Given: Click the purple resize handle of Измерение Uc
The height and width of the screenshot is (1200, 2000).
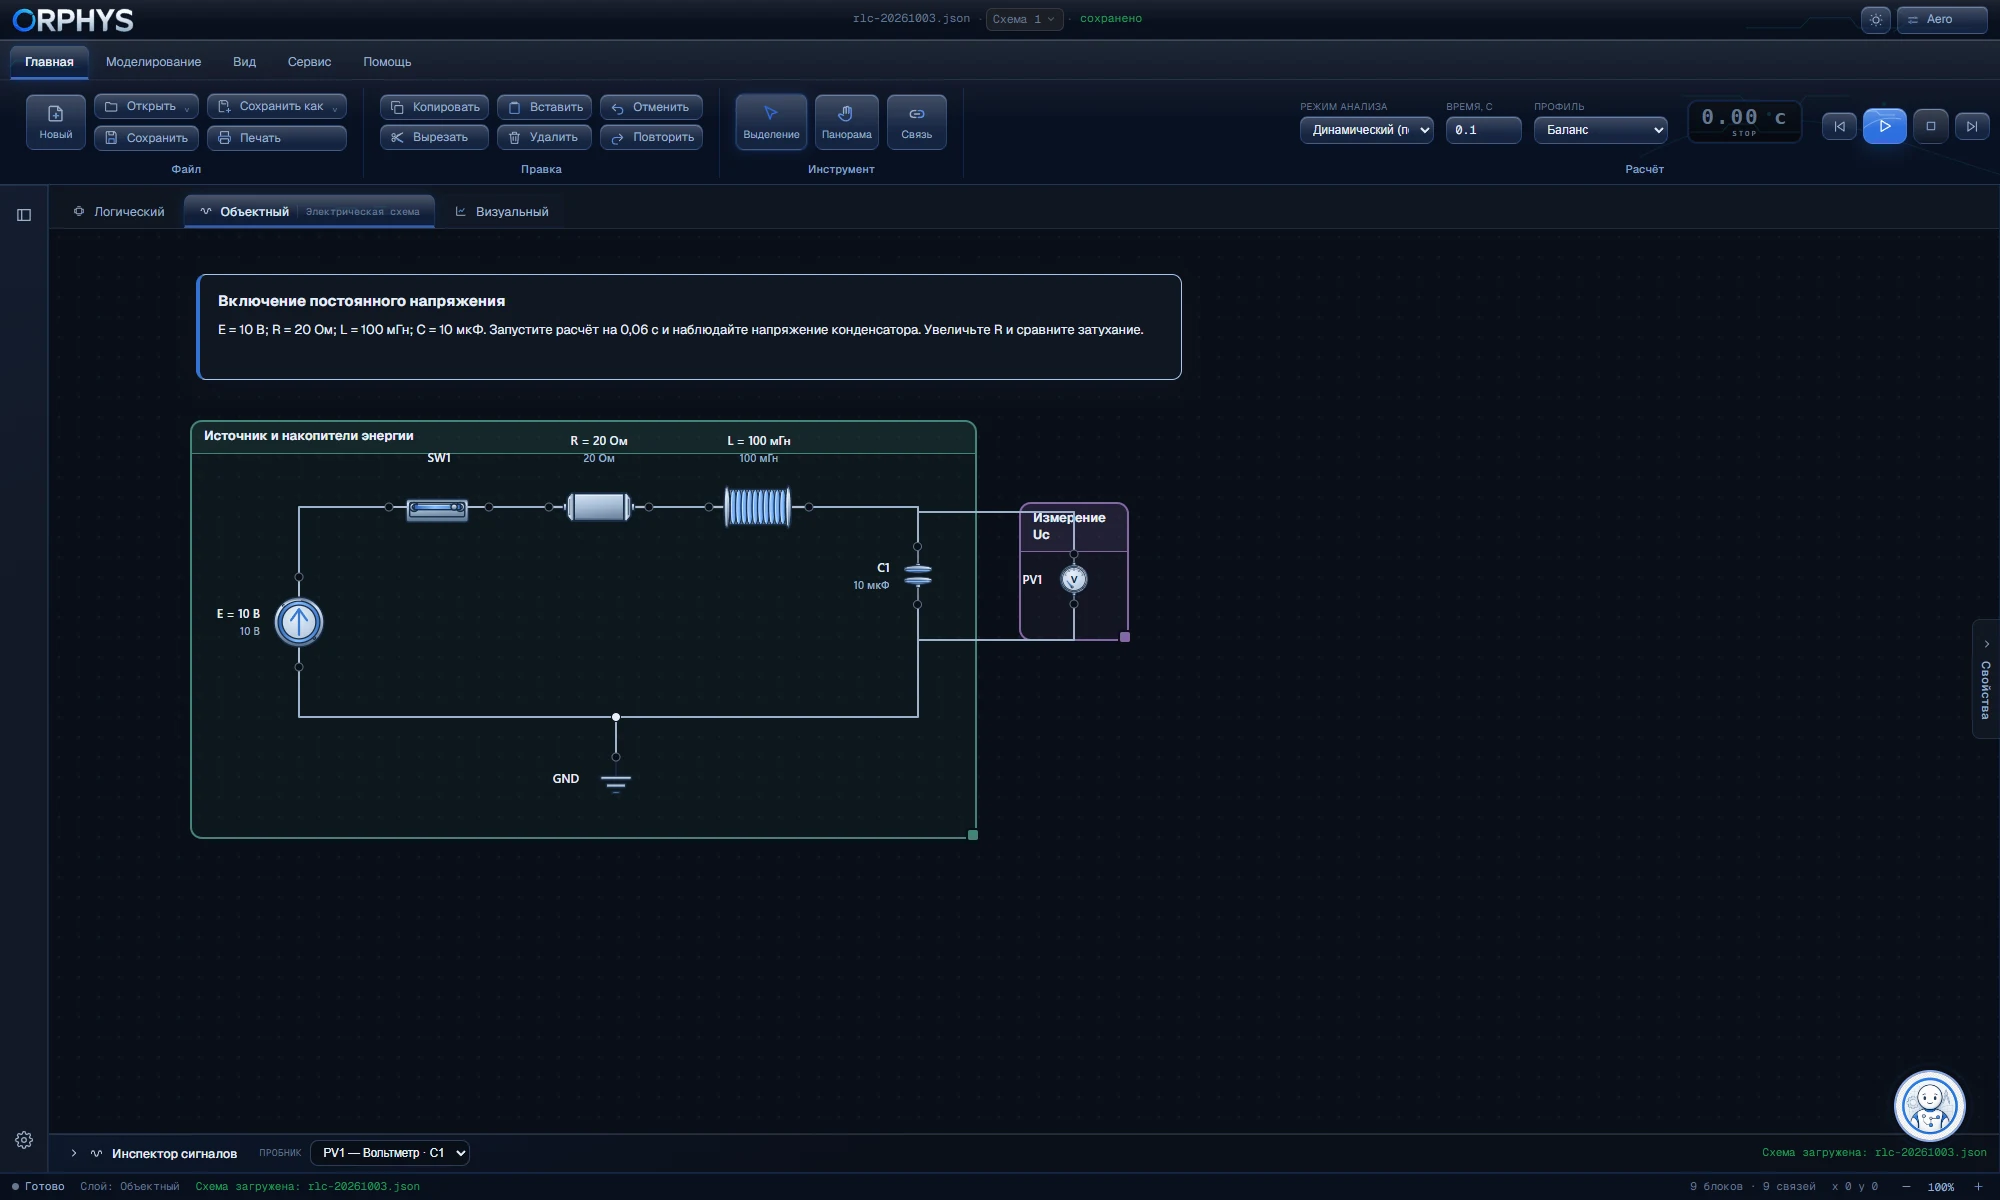Looking at the screenshot, I should pos(1125,637).
